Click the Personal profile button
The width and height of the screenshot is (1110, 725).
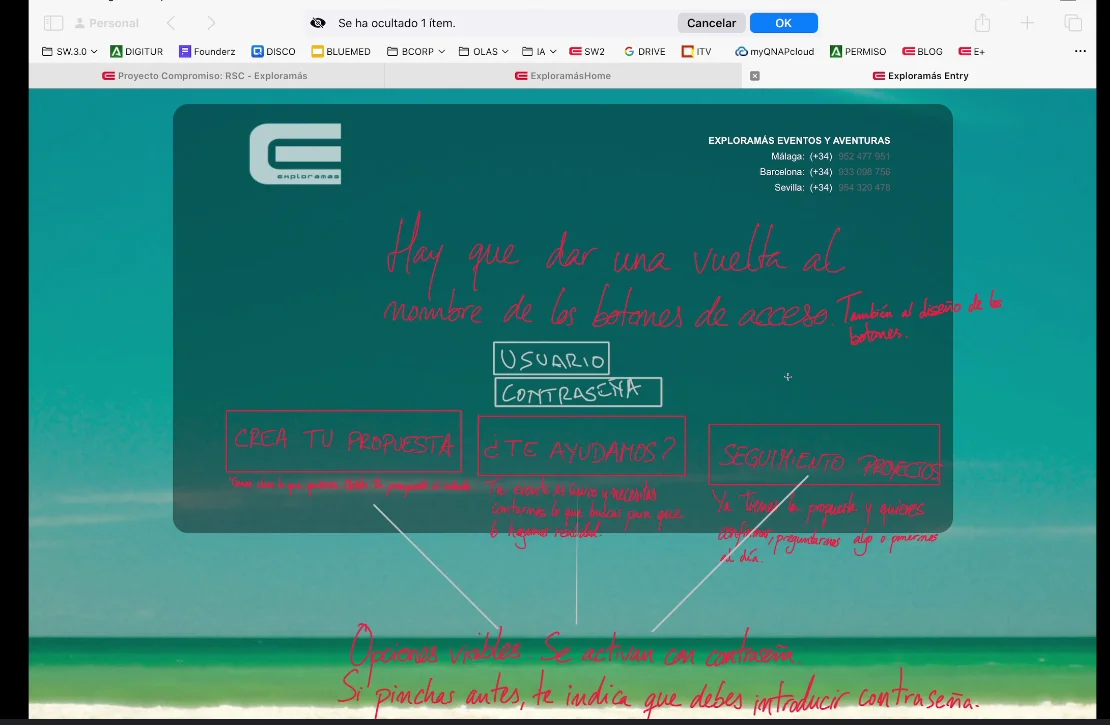coord(107,23)
